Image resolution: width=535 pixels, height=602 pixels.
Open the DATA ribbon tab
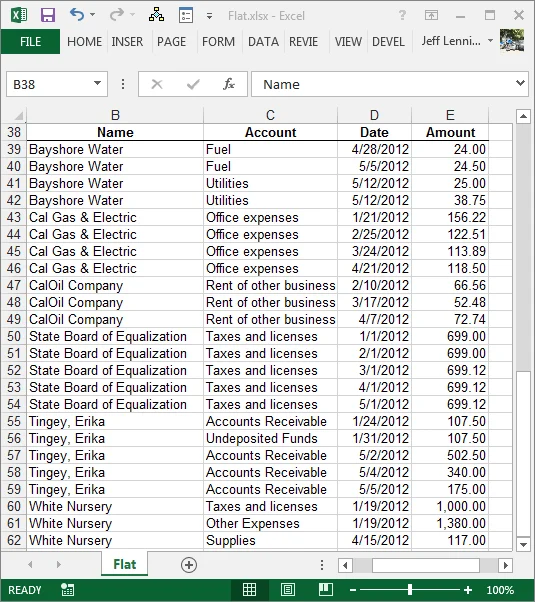263,41
